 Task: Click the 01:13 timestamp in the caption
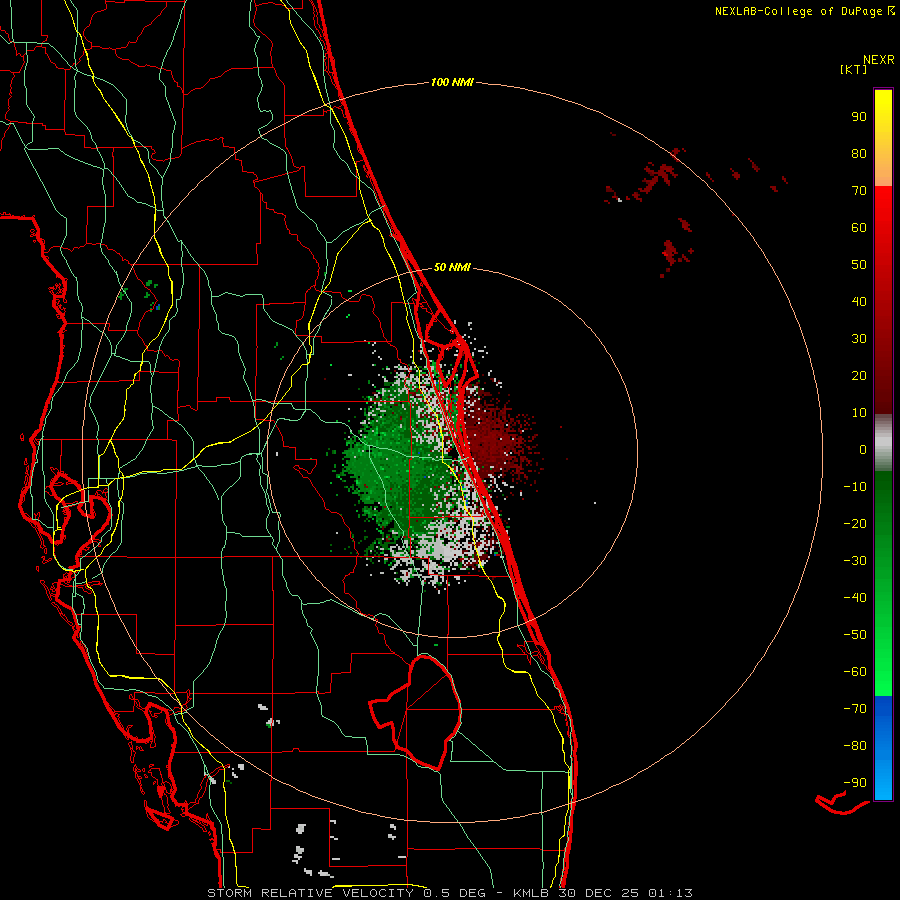670,893
